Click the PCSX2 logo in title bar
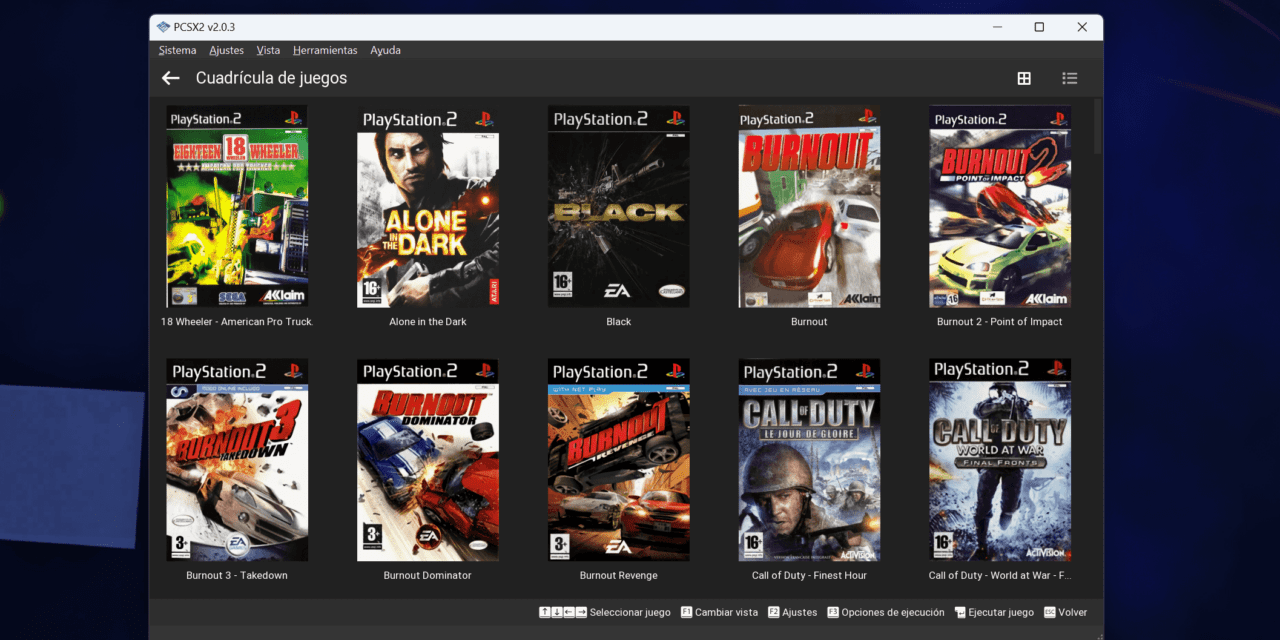 pyautogui.click(x=163, y=27)
